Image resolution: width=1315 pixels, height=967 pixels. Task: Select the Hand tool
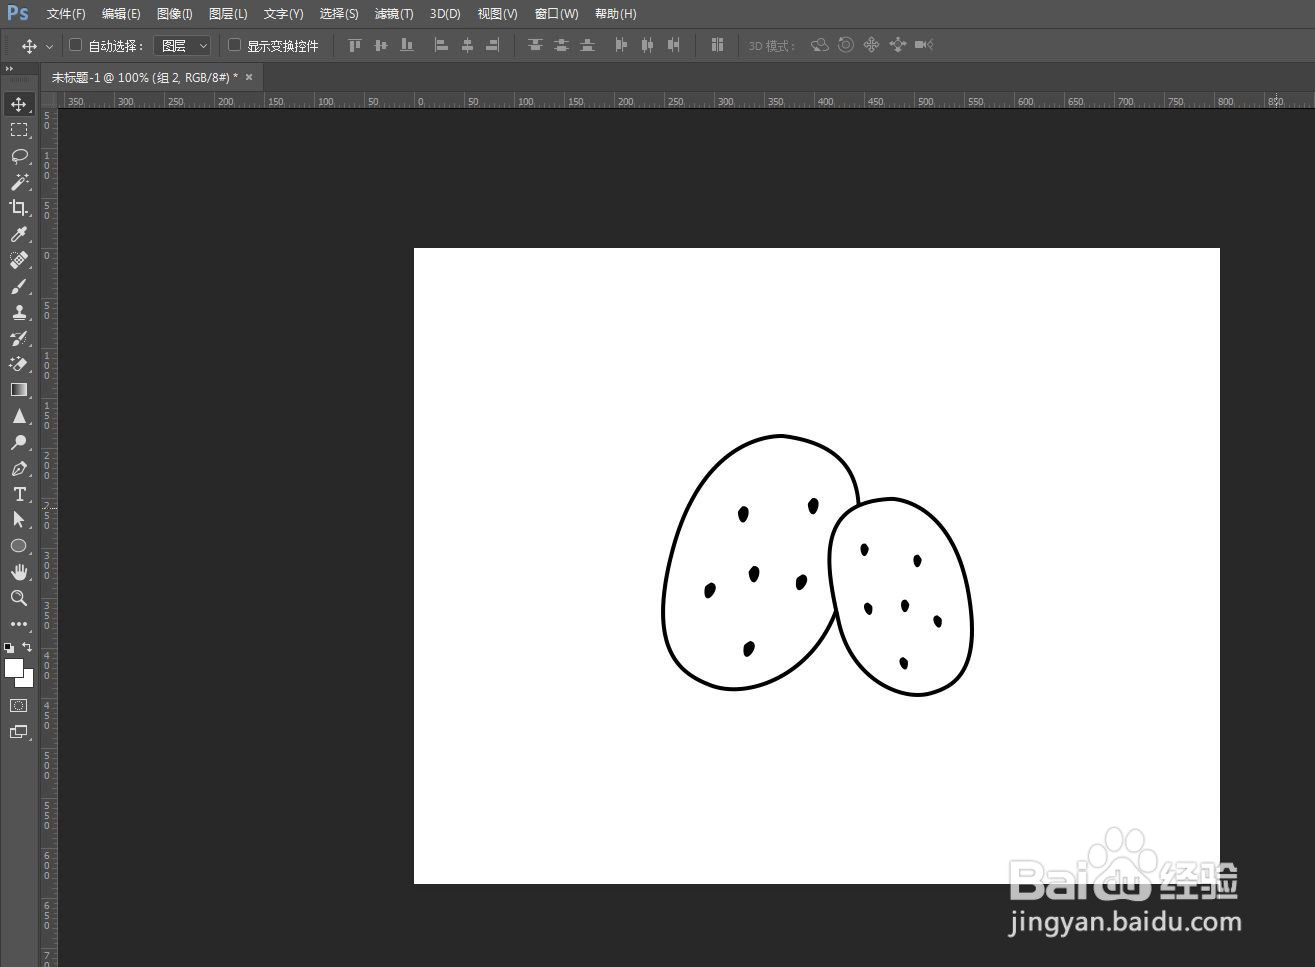click(19, 572)
